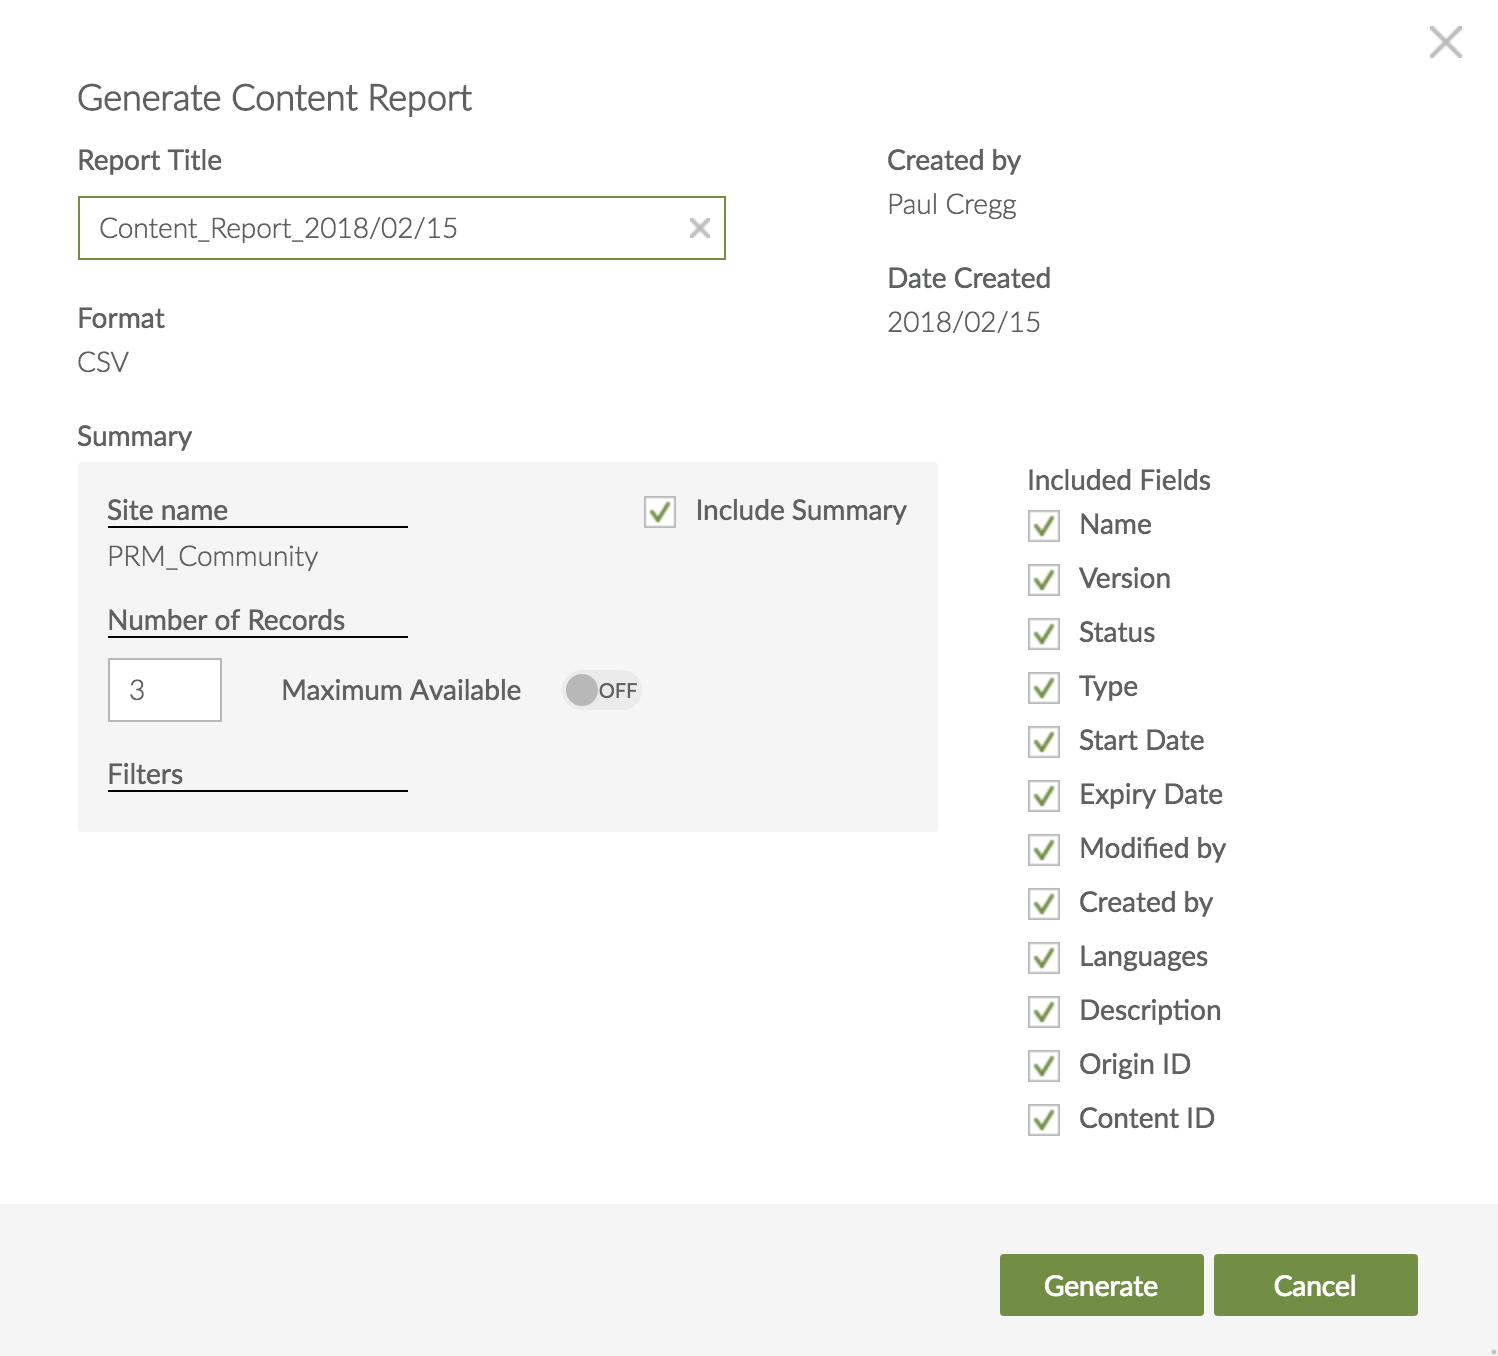Uncheck Created by in Included Fields
The image size is (1498, 1356).
[x=1044, y=904]
